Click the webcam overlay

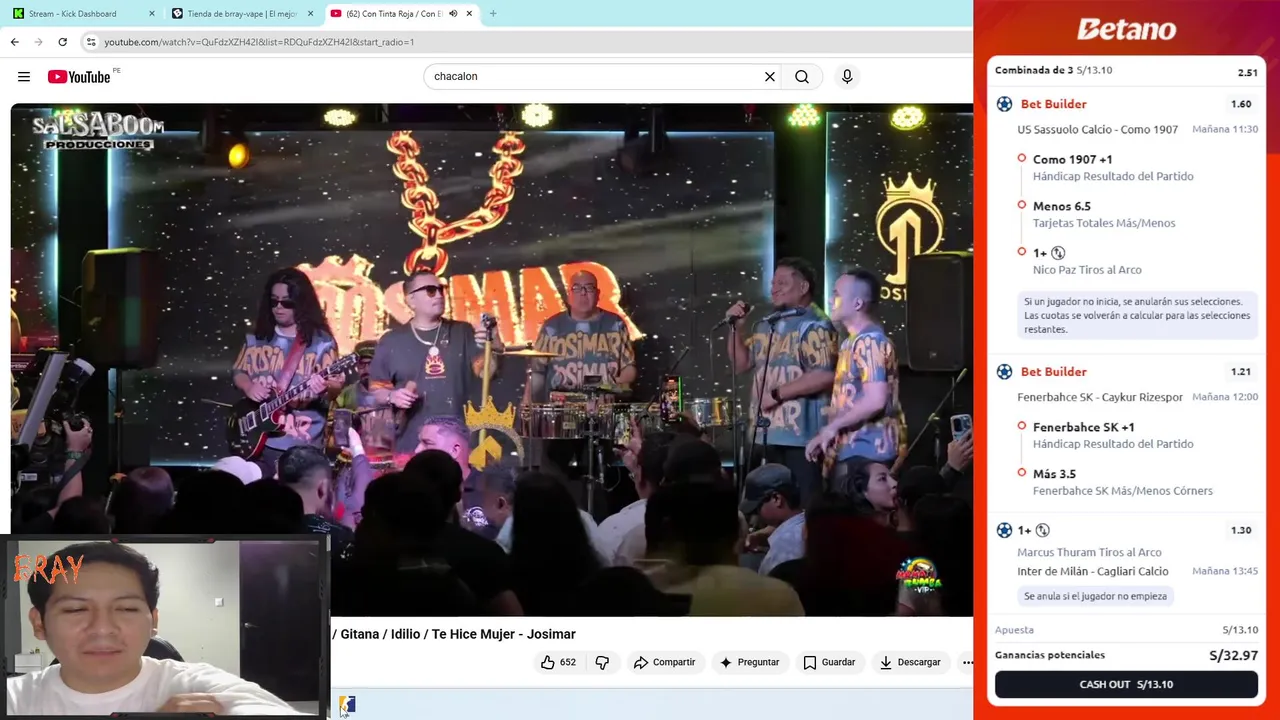tap(165, 628)
